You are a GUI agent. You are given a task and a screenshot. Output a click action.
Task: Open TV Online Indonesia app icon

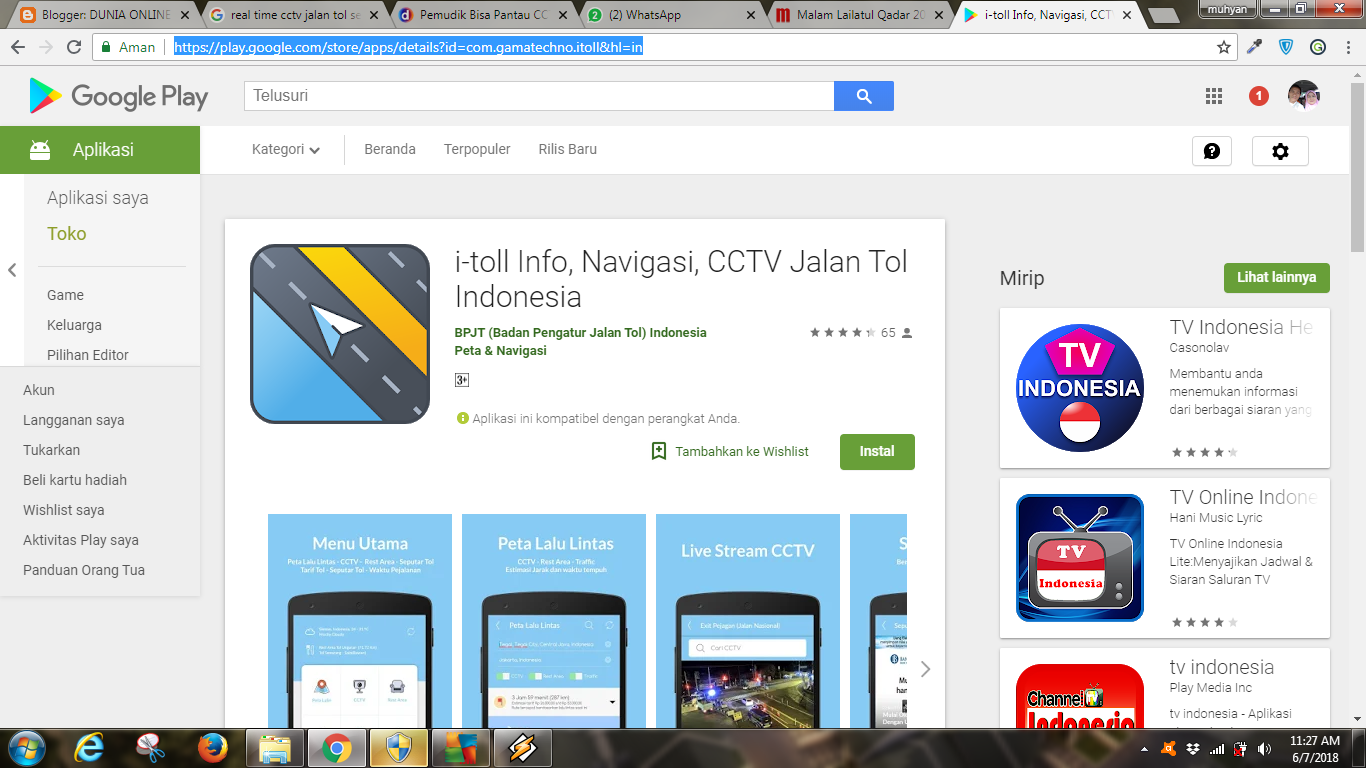click(x=1080, y=558)
